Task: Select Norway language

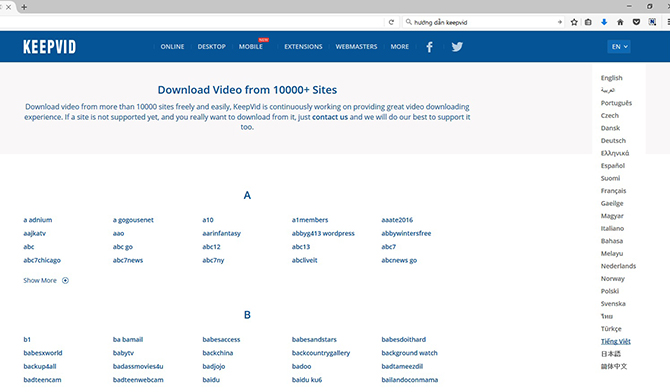Action: coord(613,278)
